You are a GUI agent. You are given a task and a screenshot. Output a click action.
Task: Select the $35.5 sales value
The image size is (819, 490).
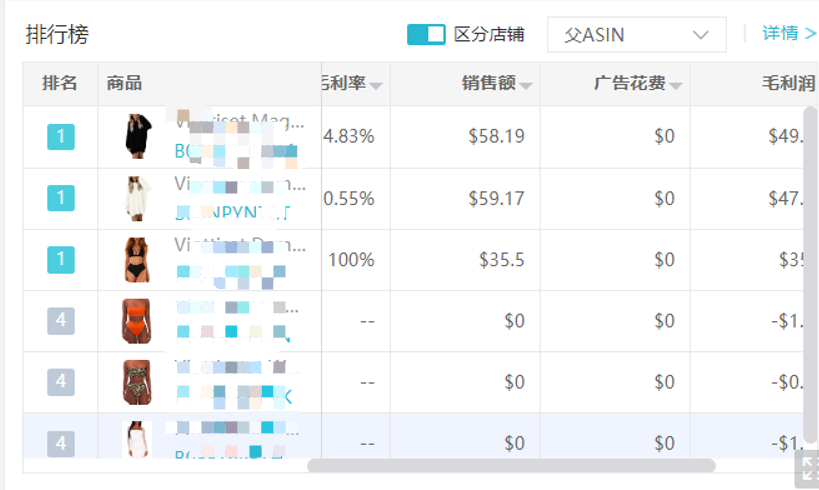(501, 260)
